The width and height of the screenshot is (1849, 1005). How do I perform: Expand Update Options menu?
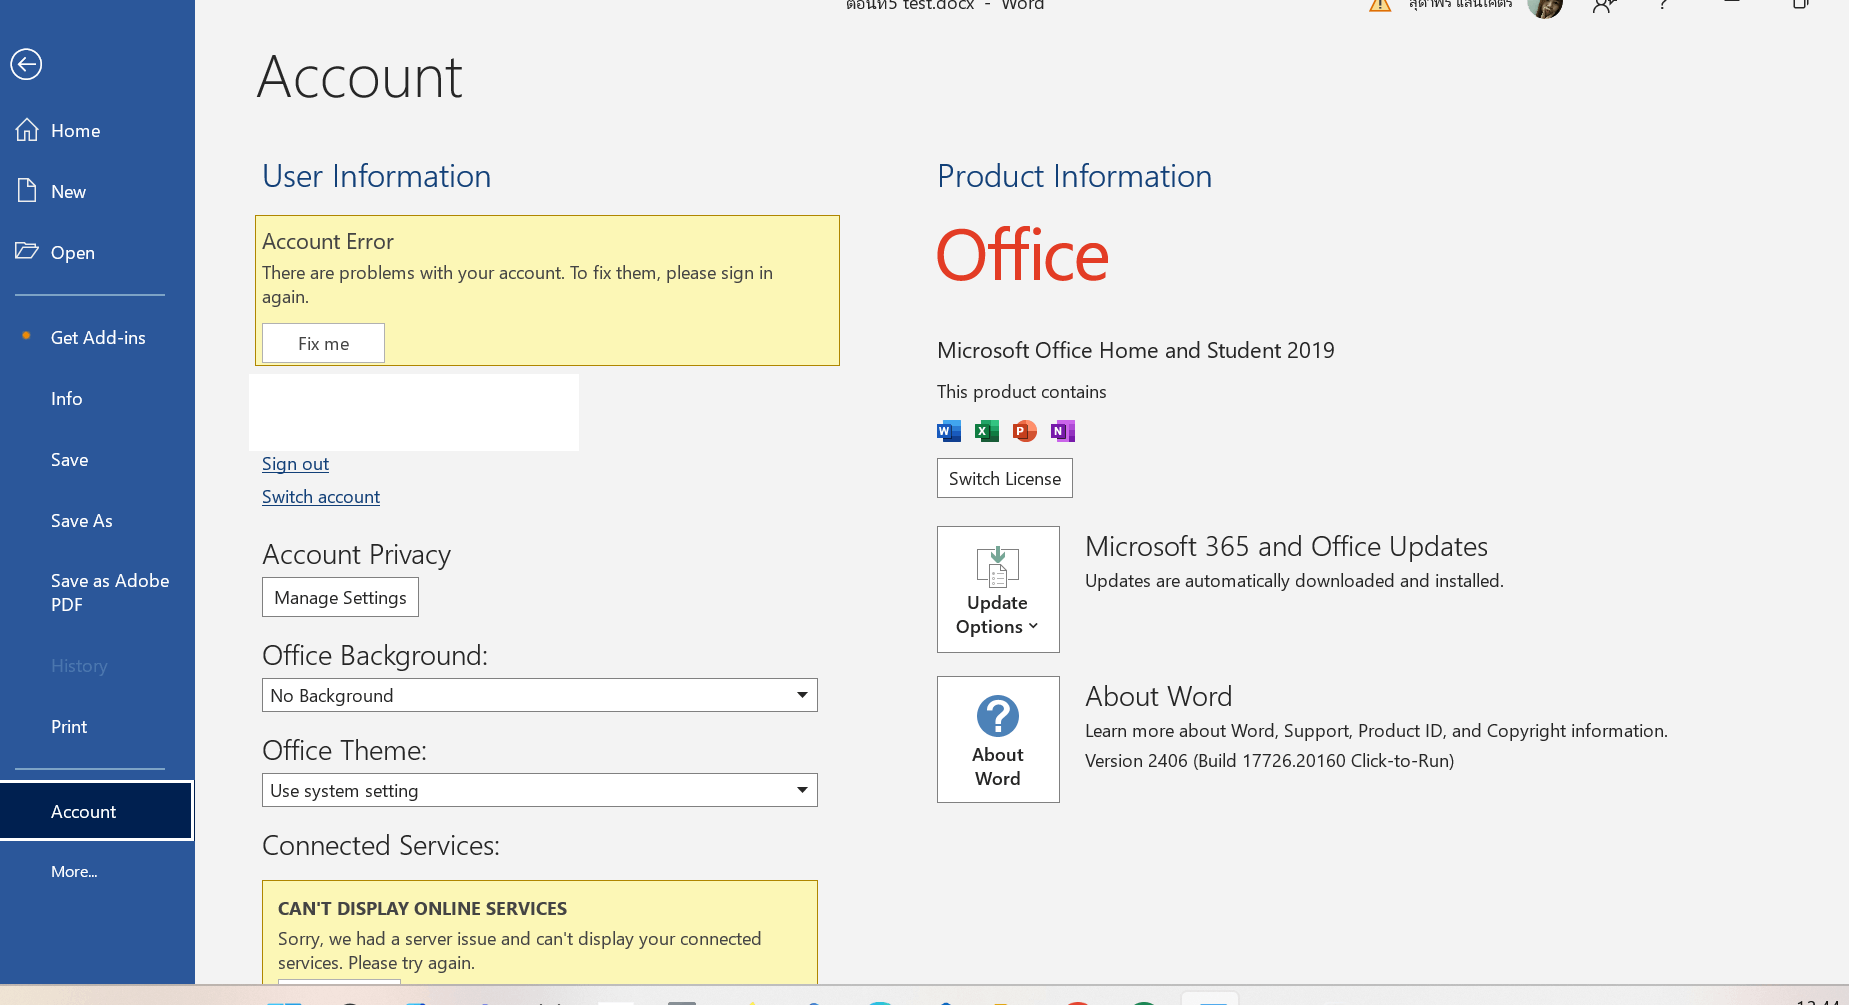[x=998, y=589]
